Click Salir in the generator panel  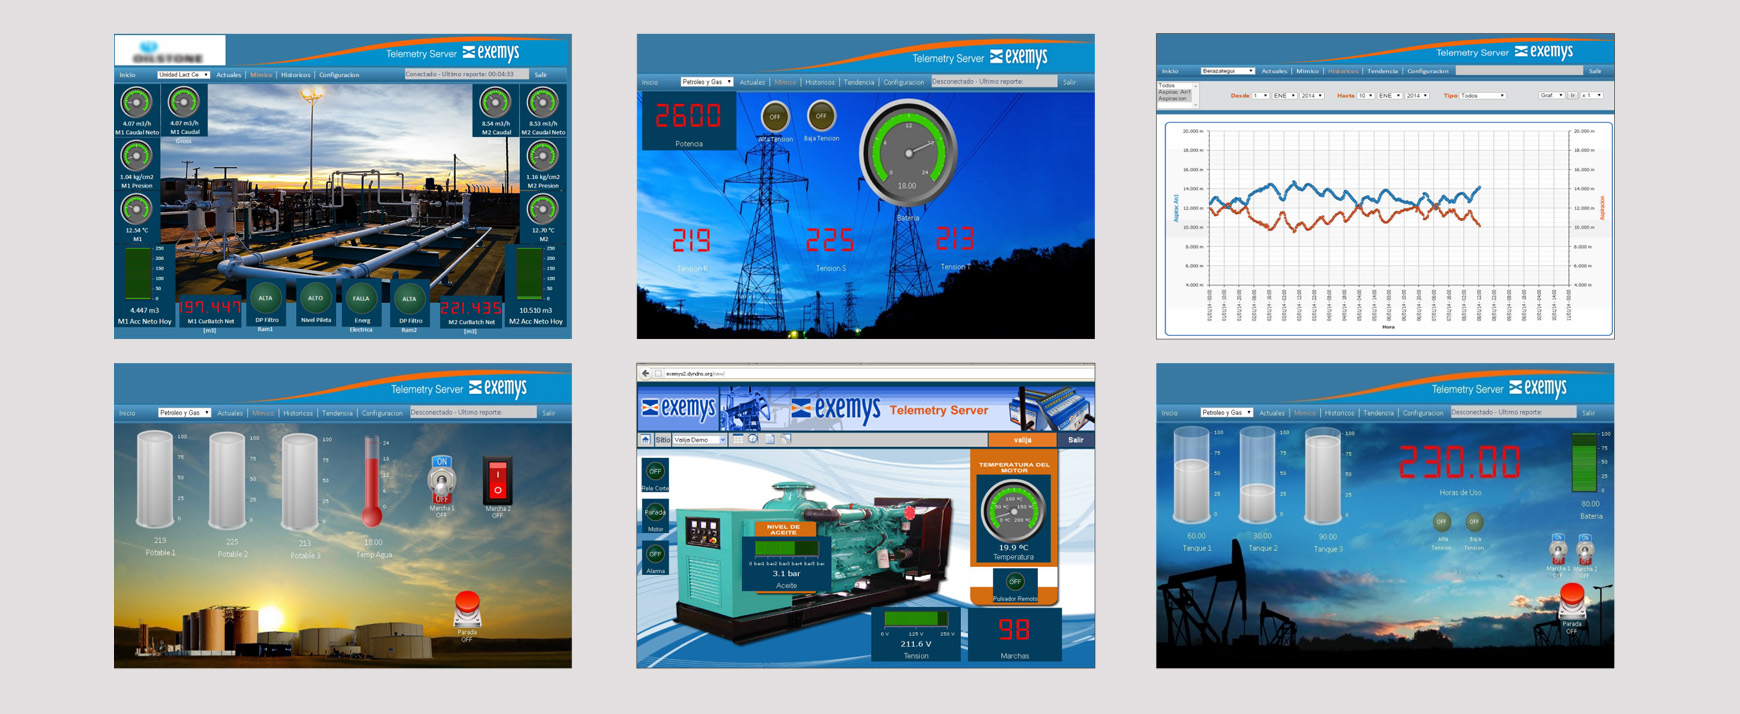[1075, 440]
